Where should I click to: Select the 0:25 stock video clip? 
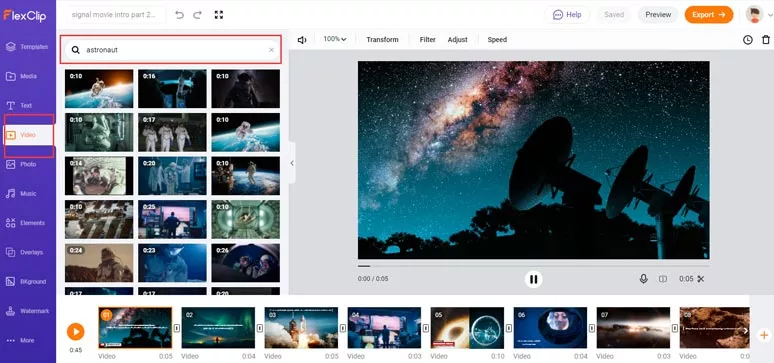172,219
